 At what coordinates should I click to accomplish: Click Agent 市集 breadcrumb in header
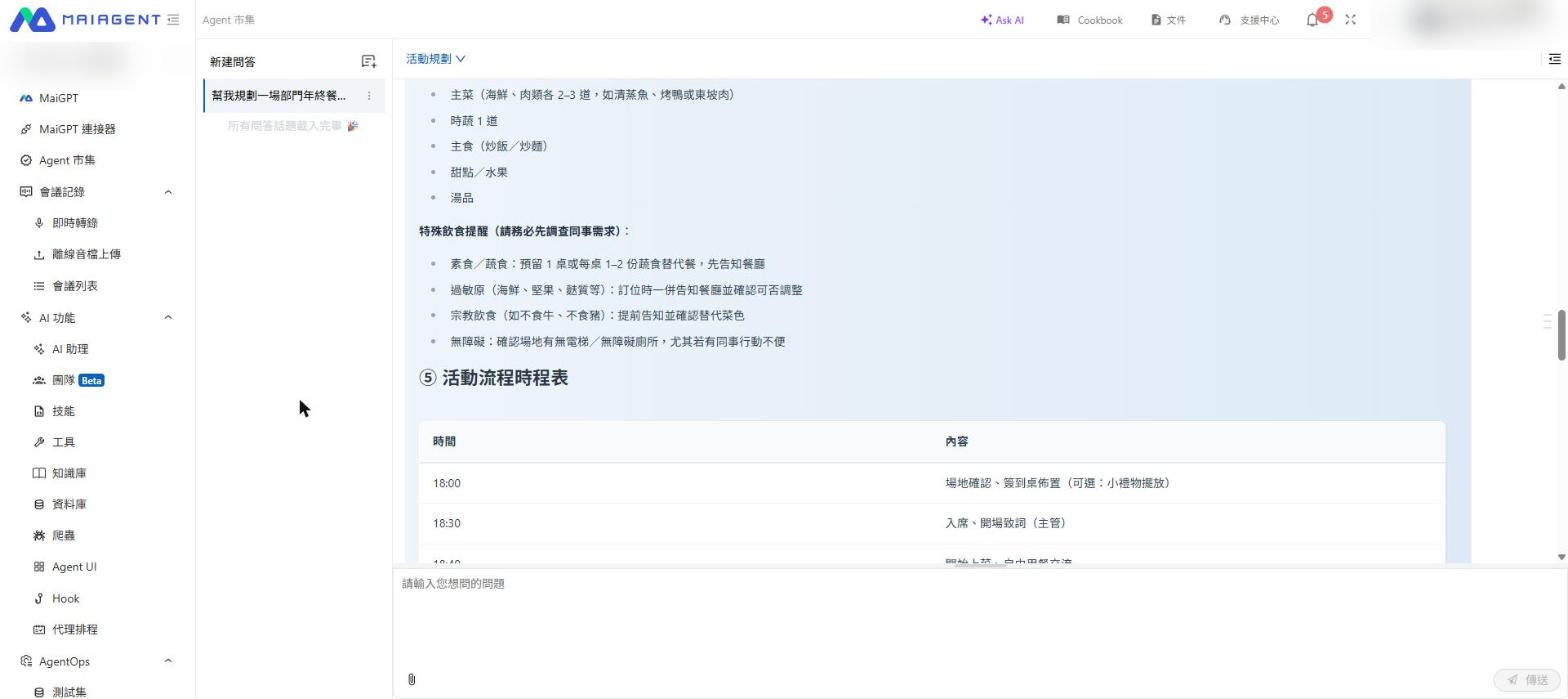(228, 20)
